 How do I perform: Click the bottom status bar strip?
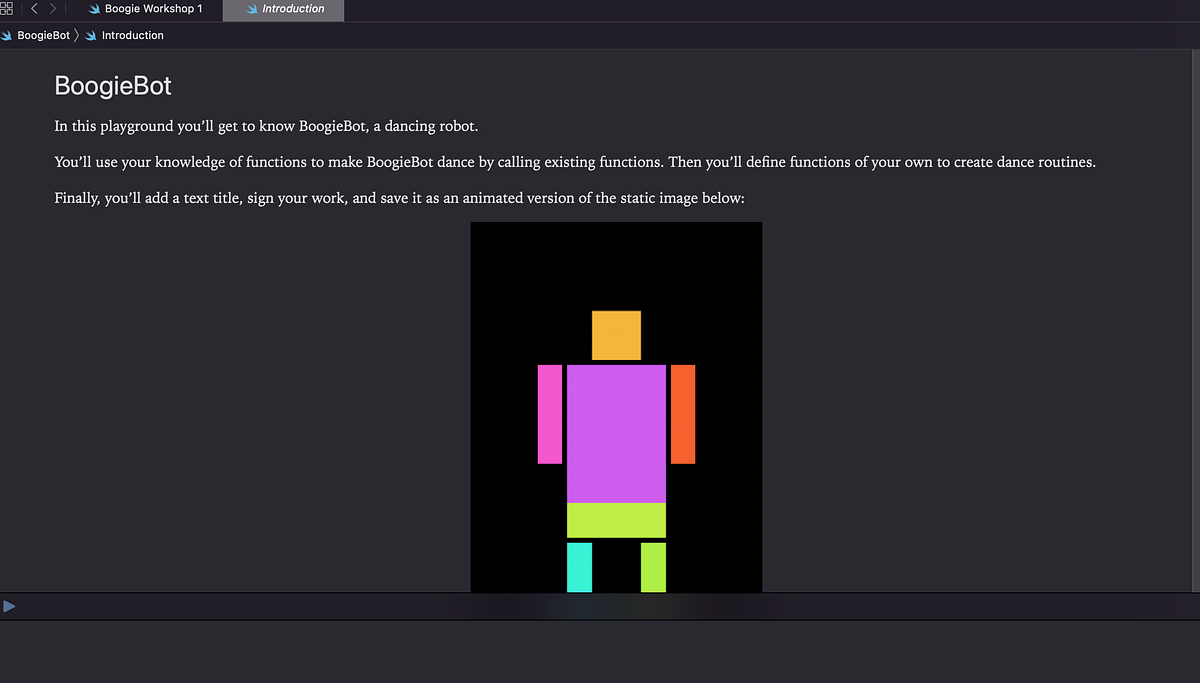[600, 605]
